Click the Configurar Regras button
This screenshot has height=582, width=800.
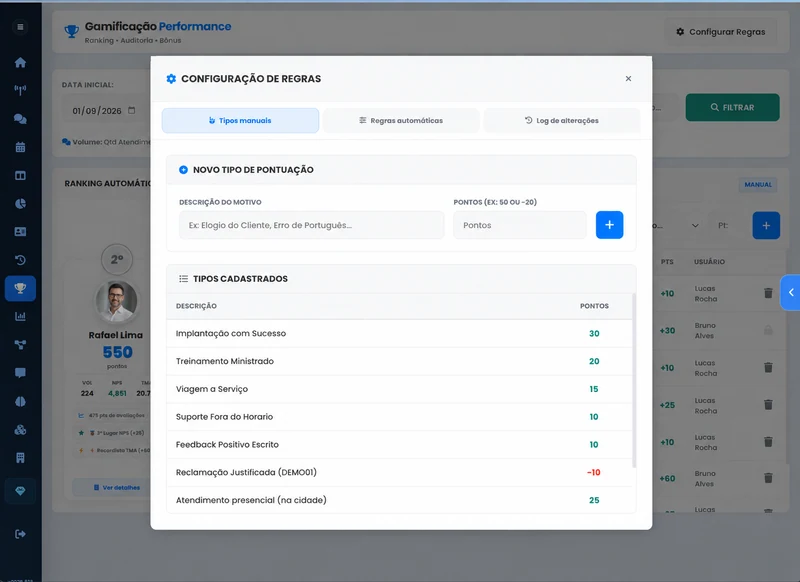721,32
